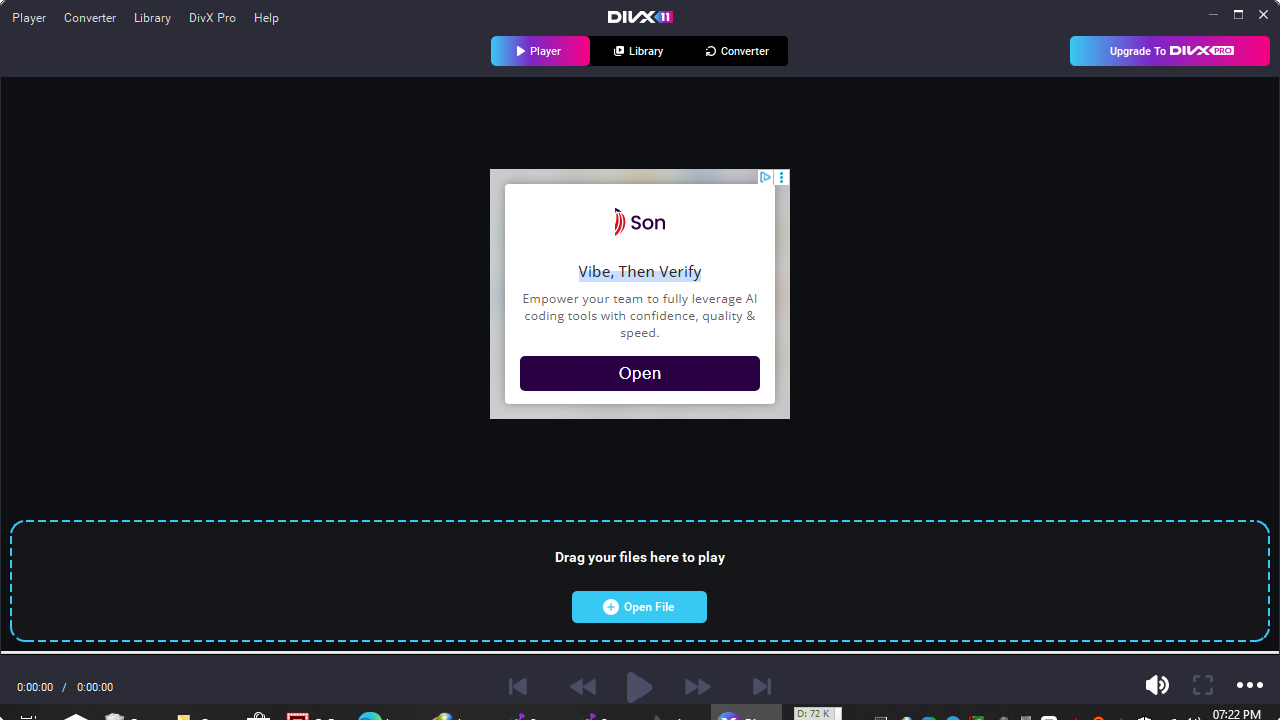1280x720 pixels.
Task: Skip to the previous track
Action: 518,686
